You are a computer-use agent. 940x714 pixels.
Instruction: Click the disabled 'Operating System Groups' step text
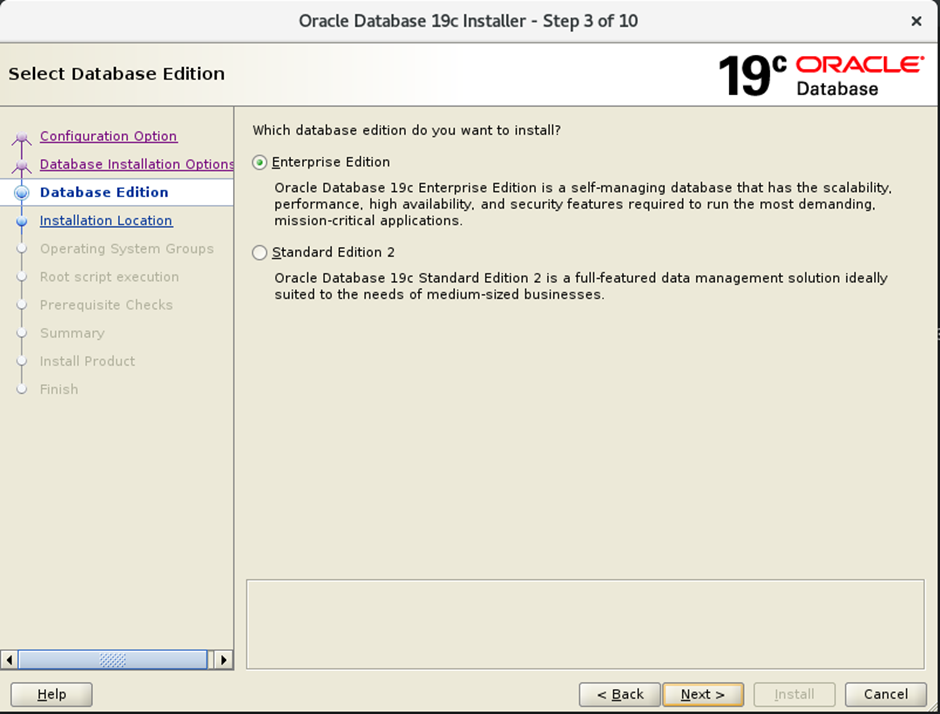click(126, 249)
